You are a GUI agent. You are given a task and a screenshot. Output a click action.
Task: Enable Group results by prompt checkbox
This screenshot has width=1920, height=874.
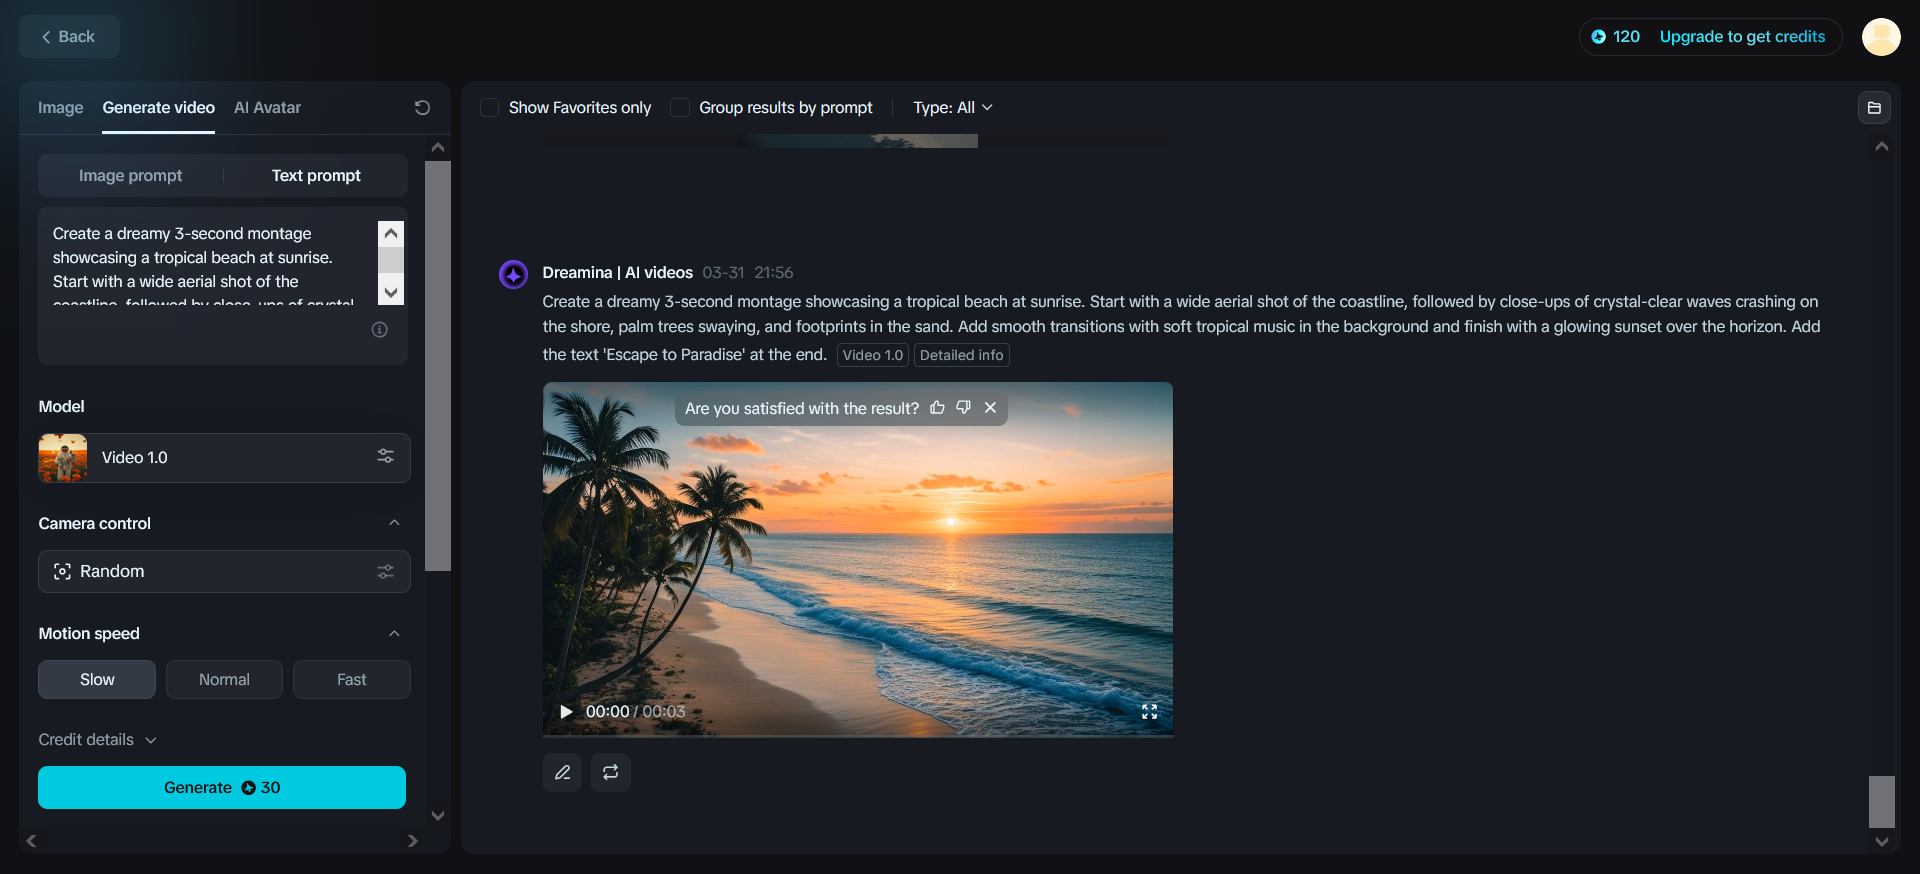click(x=680, y=107)
